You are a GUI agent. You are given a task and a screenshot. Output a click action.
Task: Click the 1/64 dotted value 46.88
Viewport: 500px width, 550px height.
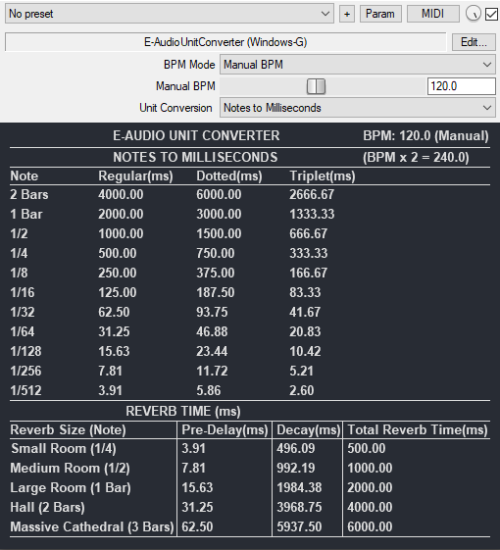(212, 332)
